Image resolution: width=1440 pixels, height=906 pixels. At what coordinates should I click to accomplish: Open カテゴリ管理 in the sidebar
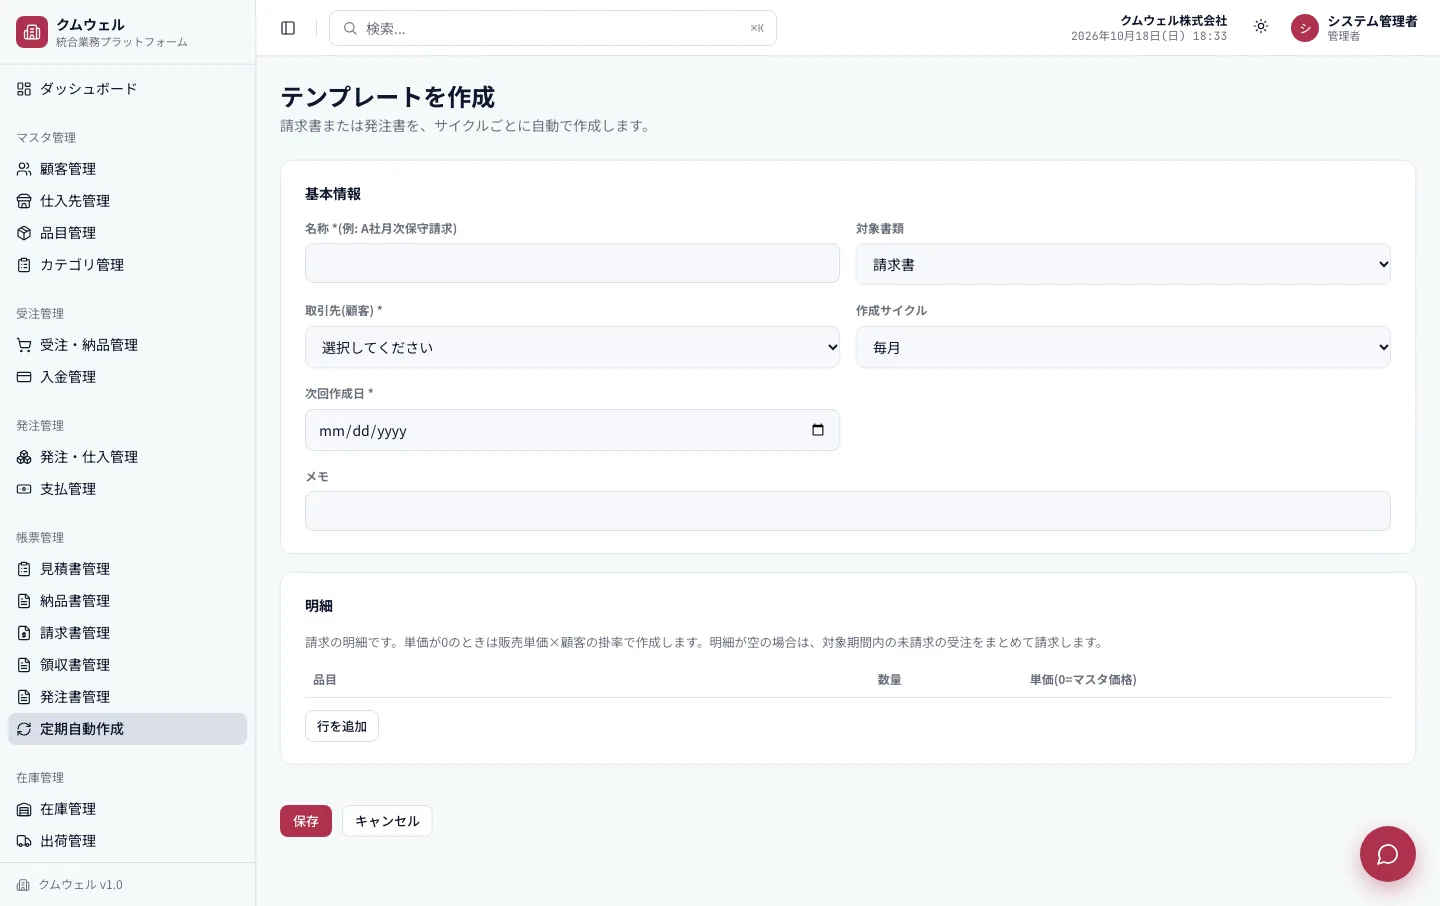pos(127,265)
